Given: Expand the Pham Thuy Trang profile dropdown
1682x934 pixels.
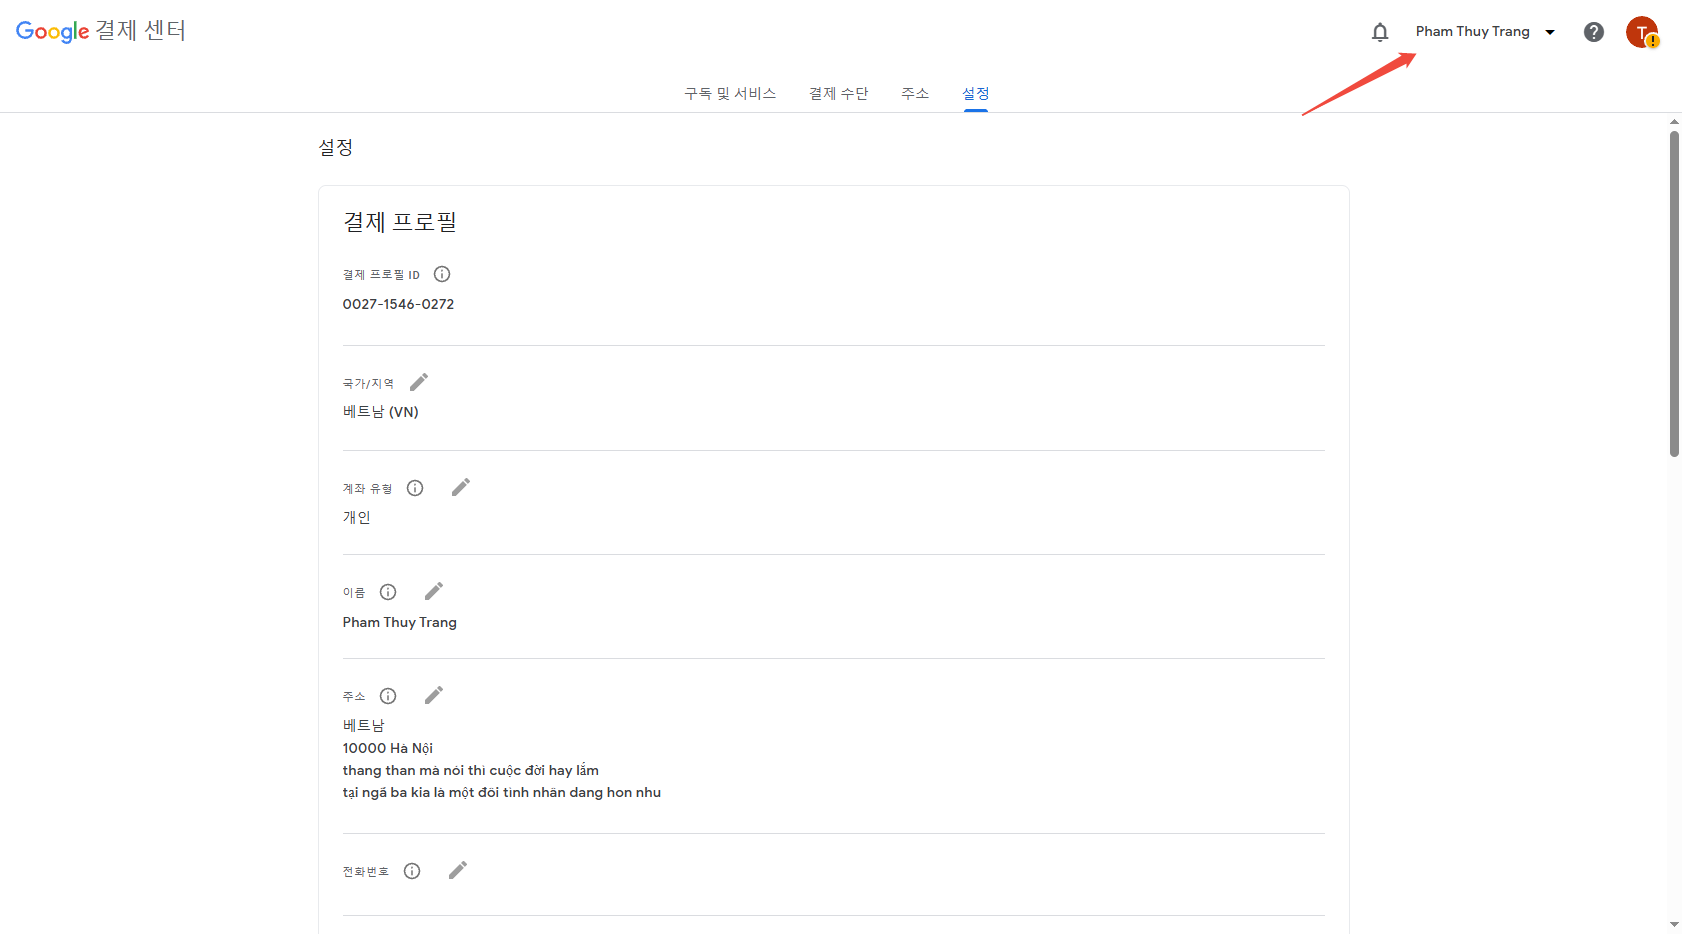Looking at the screenshot, I should pos(1486,32).
